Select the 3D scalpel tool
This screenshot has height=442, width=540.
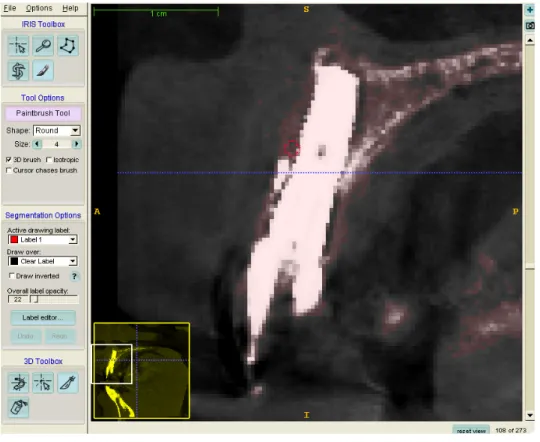coord(68,383)
